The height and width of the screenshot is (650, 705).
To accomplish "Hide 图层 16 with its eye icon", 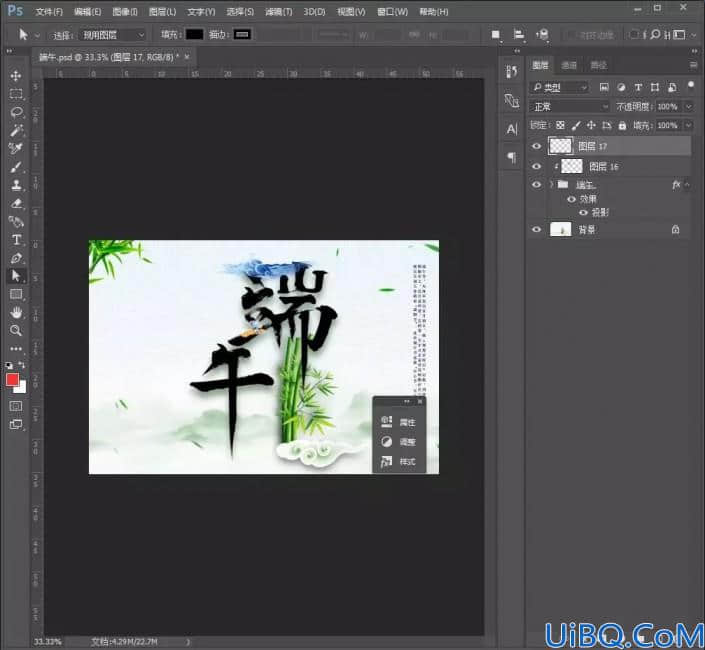I will (x=536, y=166).
